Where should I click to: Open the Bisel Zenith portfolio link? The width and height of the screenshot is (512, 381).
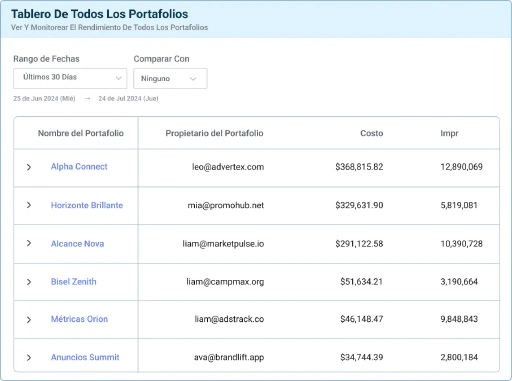73,282
